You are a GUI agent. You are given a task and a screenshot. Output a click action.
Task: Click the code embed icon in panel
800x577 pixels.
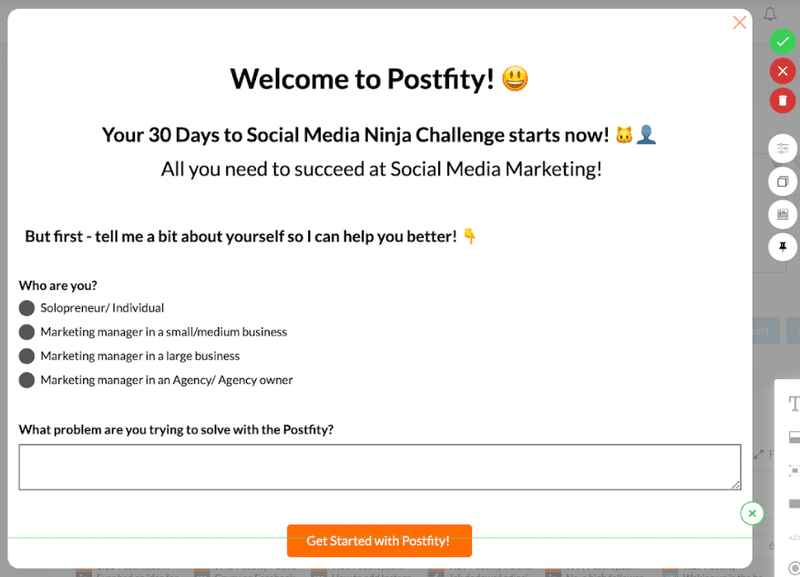(794, 538)
